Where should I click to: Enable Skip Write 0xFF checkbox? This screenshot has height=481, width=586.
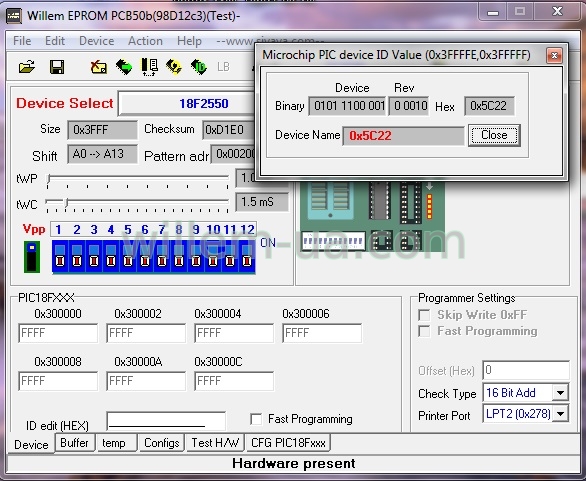[x=424, y=315]
